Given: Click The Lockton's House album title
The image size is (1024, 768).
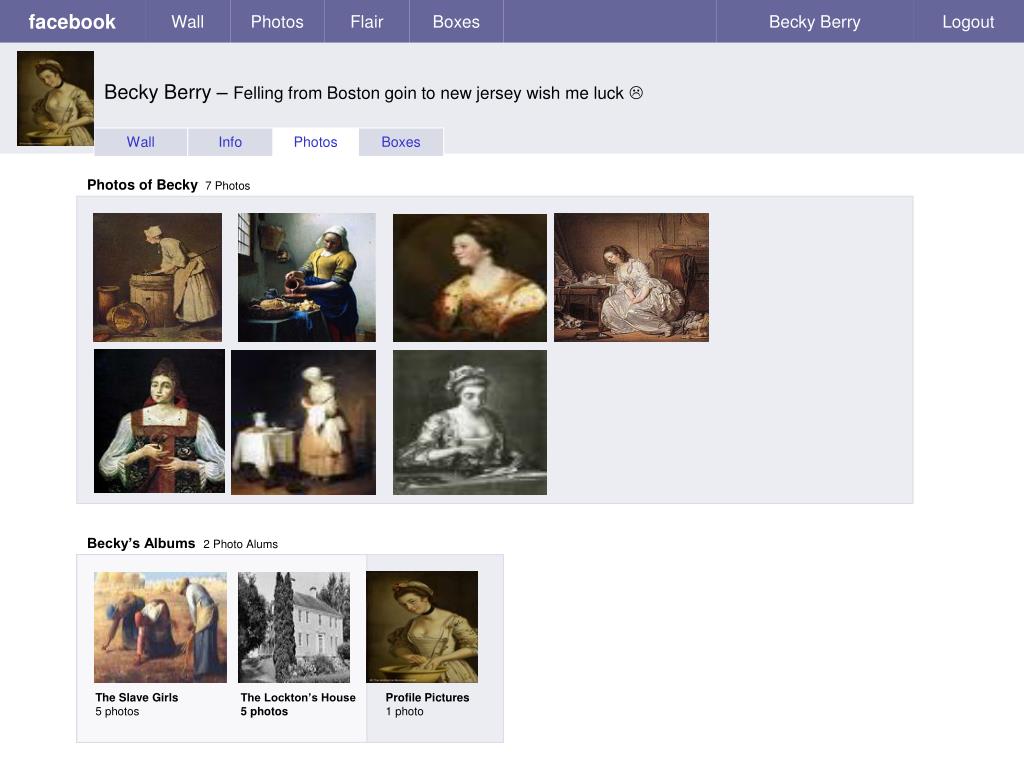Looking at the screenshot, I should coord(298,697).
